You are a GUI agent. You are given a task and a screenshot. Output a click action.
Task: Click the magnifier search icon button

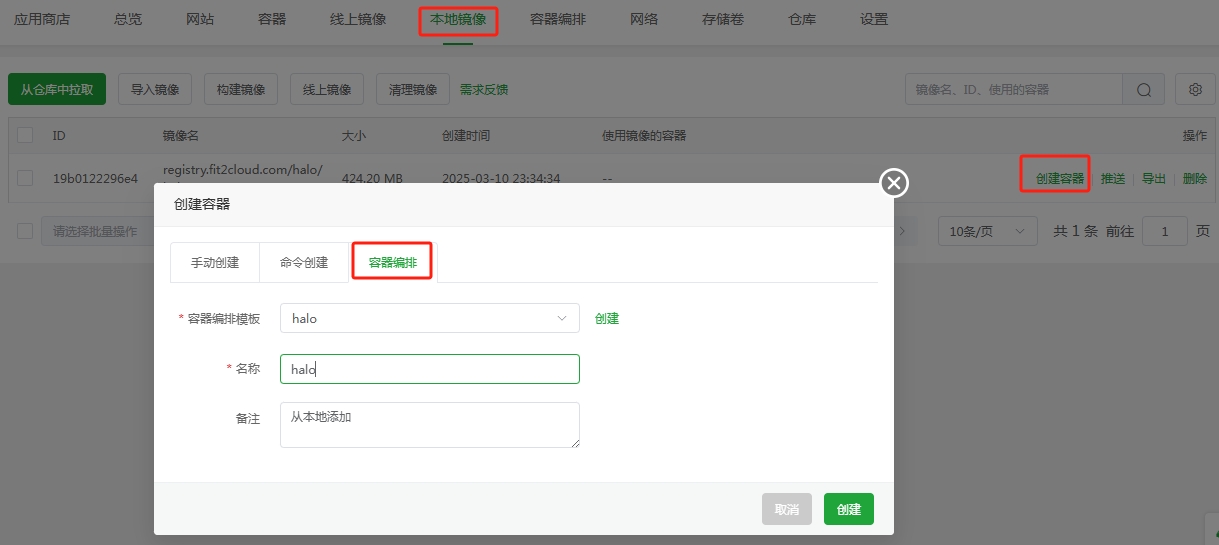[1144, 90]
